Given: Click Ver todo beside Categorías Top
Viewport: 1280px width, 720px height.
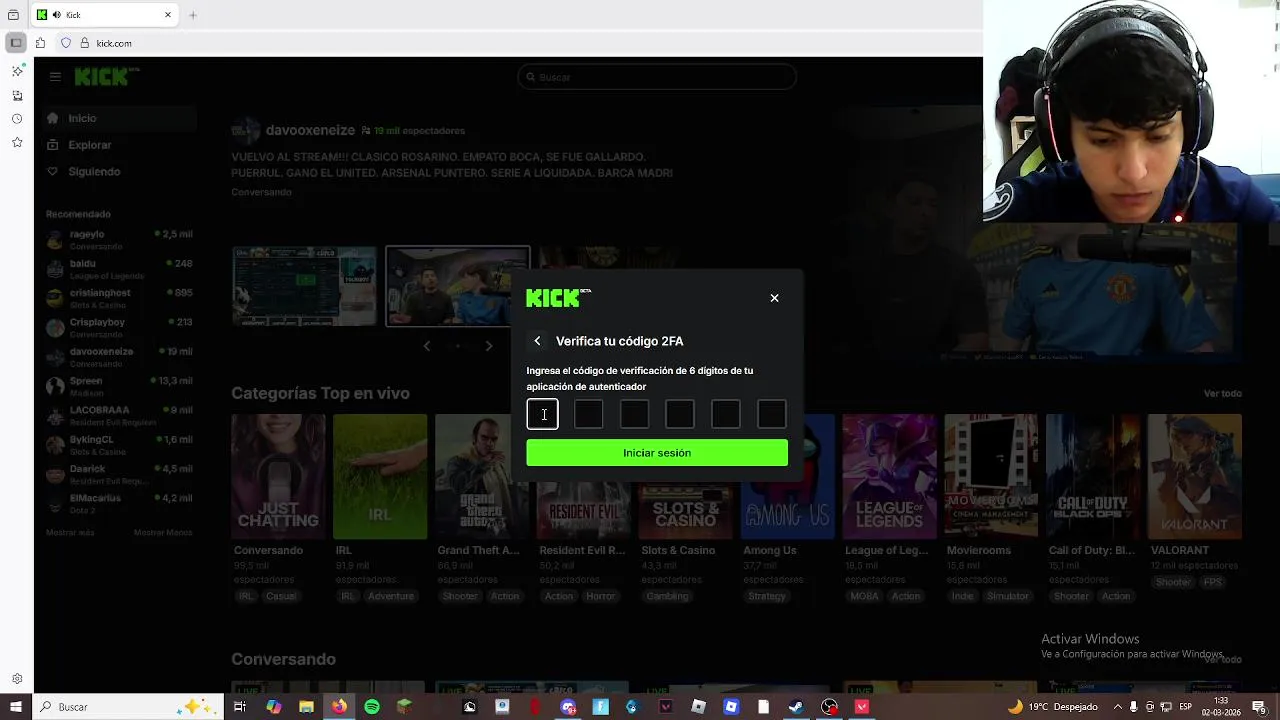Looking at the screenshot, I should tap(1222, 394).
